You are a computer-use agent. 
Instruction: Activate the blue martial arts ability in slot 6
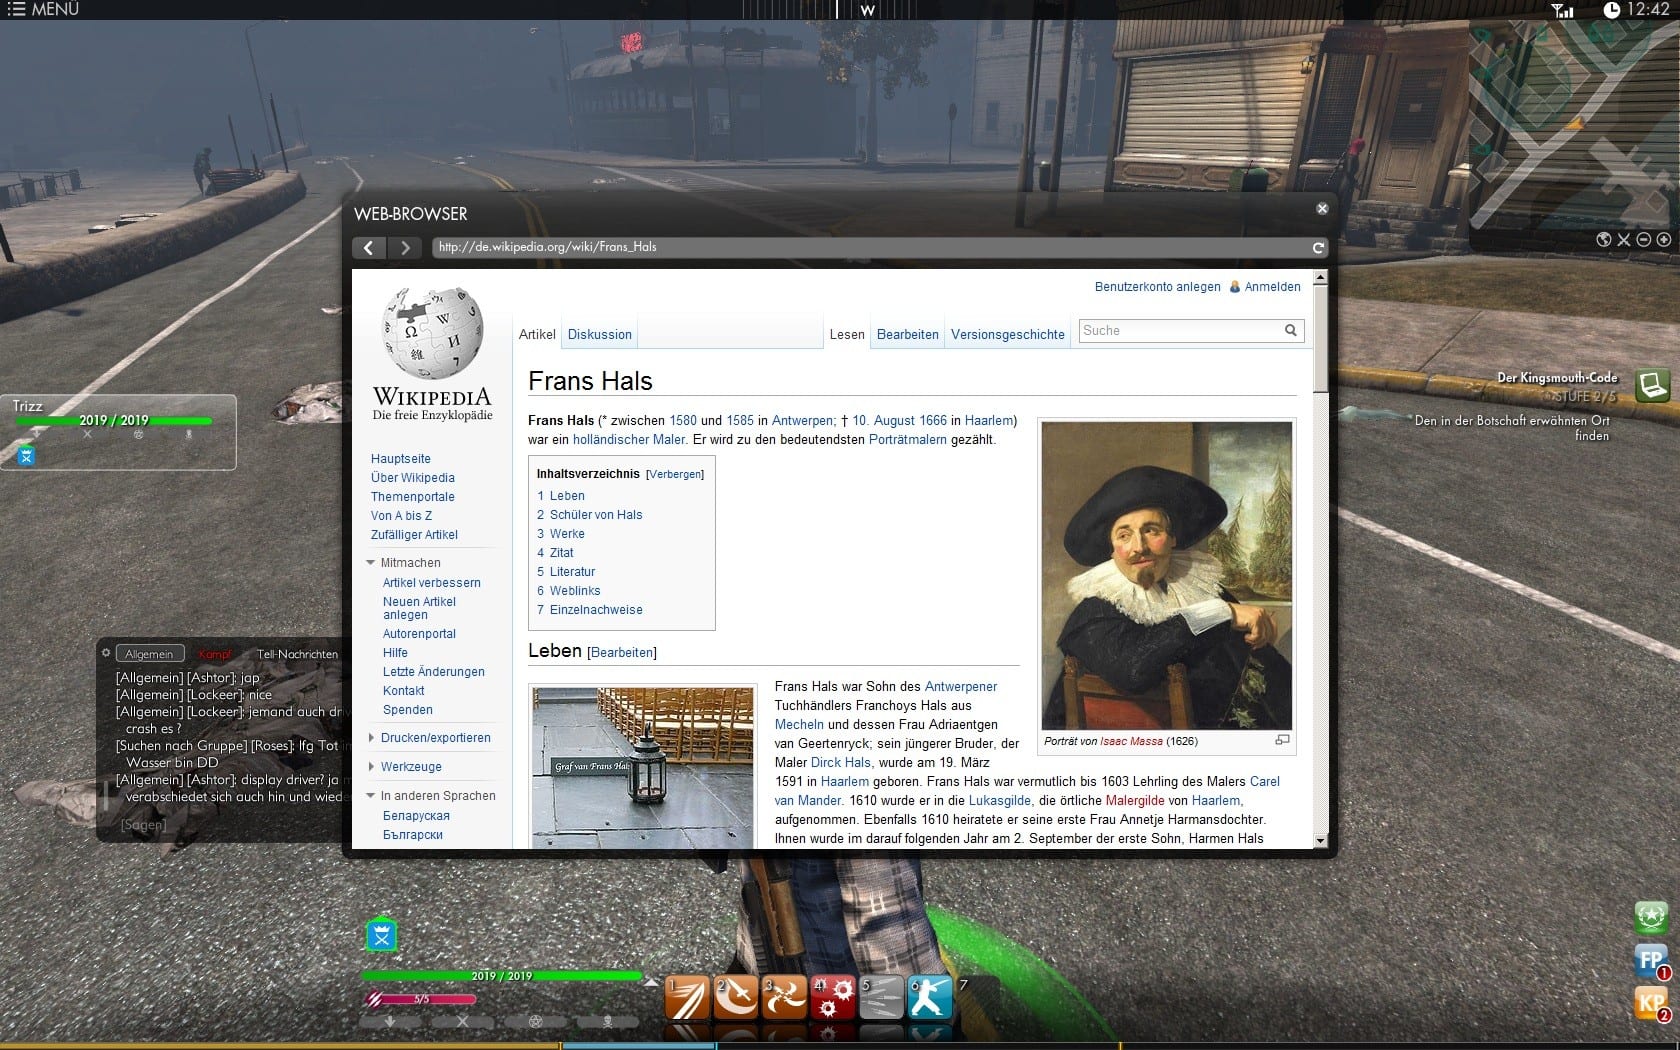point(929,997)
